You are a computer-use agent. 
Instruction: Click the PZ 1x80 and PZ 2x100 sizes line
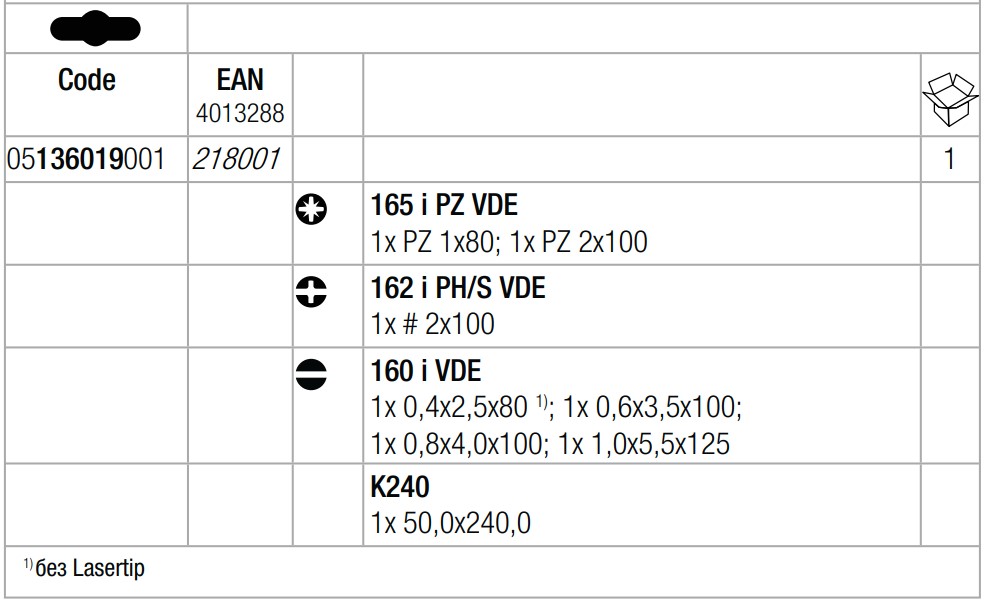click(509, 242)
